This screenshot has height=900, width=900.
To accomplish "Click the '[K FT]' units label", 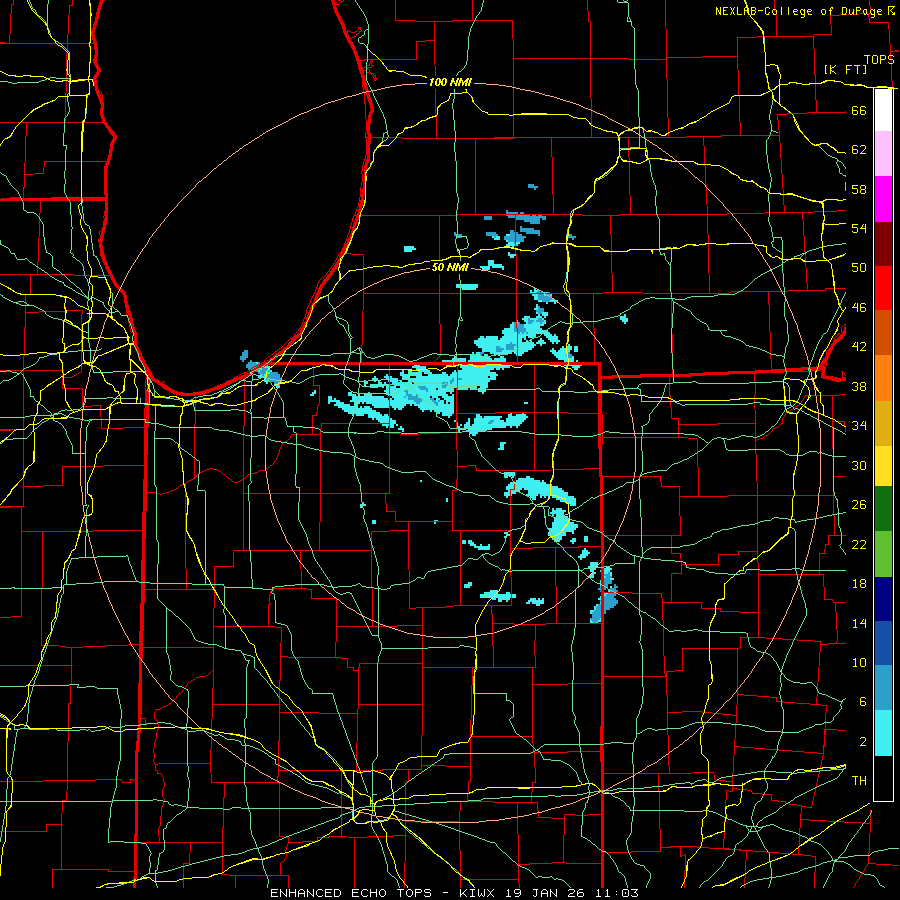I will point(845,69).
